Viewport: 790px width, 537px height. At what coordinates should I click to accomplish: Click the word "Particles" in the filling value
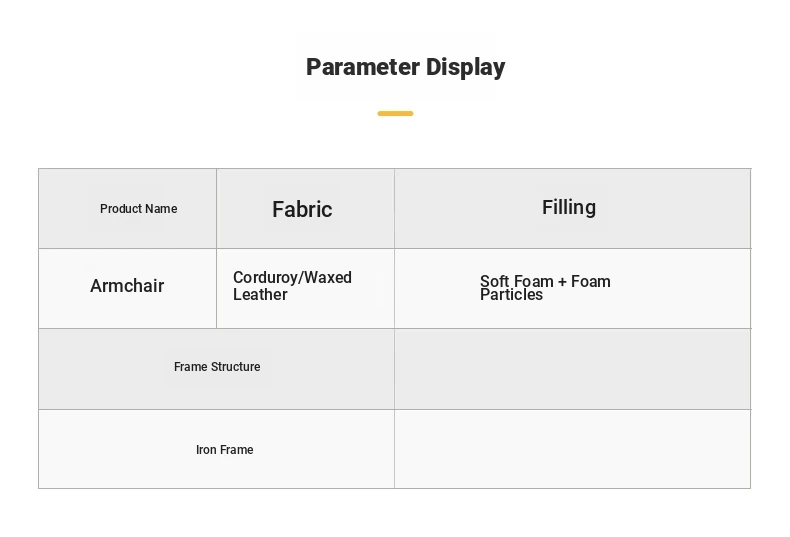tap(511, 295)
